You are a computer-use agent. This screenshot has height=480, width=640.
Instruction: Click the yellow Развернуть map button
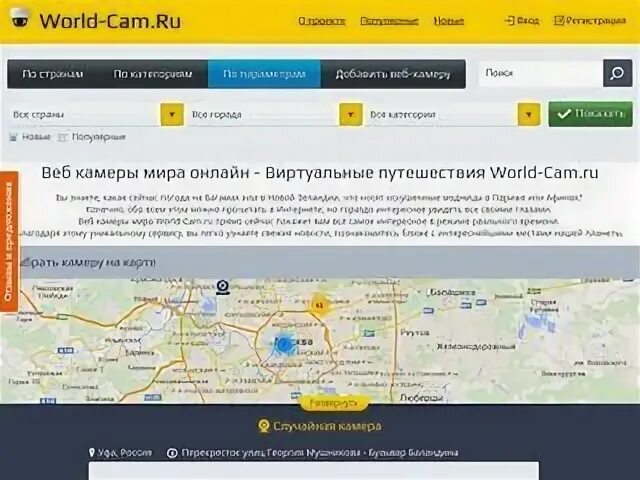coord(334,403)
